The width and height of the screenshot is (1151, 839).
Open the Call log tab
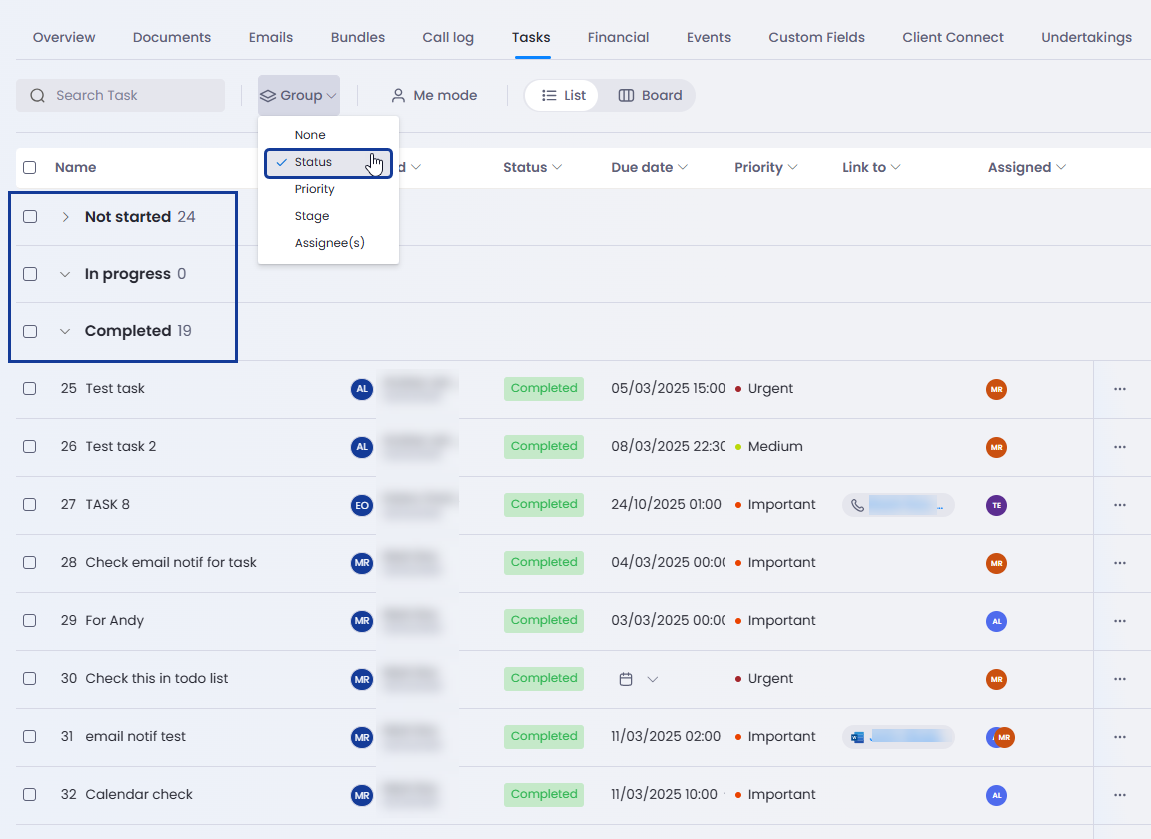click(x=448, y=37)
